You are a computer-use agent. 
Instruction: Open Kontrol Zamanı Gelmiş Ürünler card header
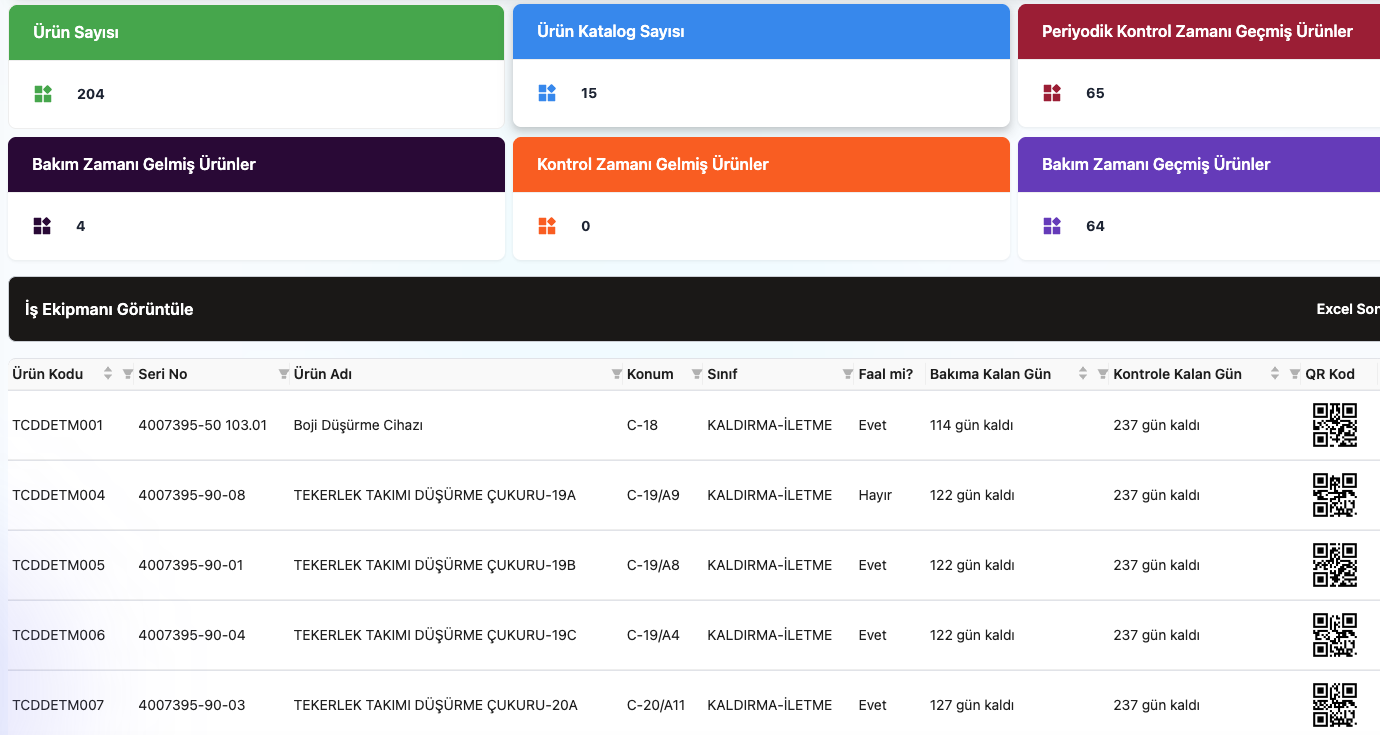click(x=761, y=164)
